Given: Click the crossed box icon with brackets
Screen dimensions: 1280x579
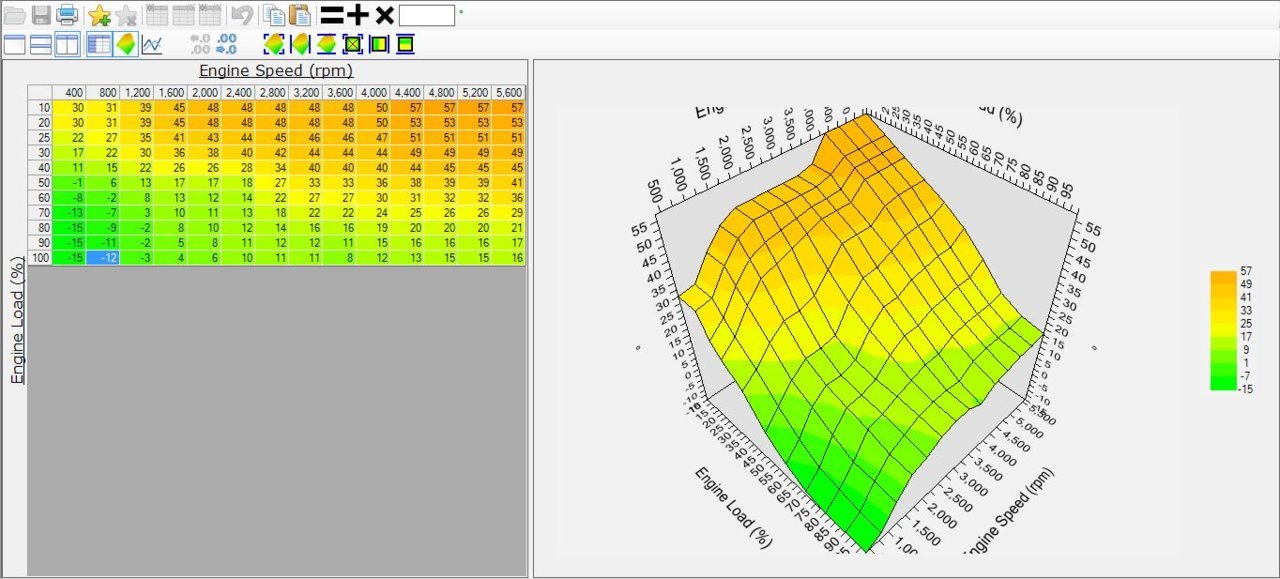Looking at the screenshot, I should 352,44.
